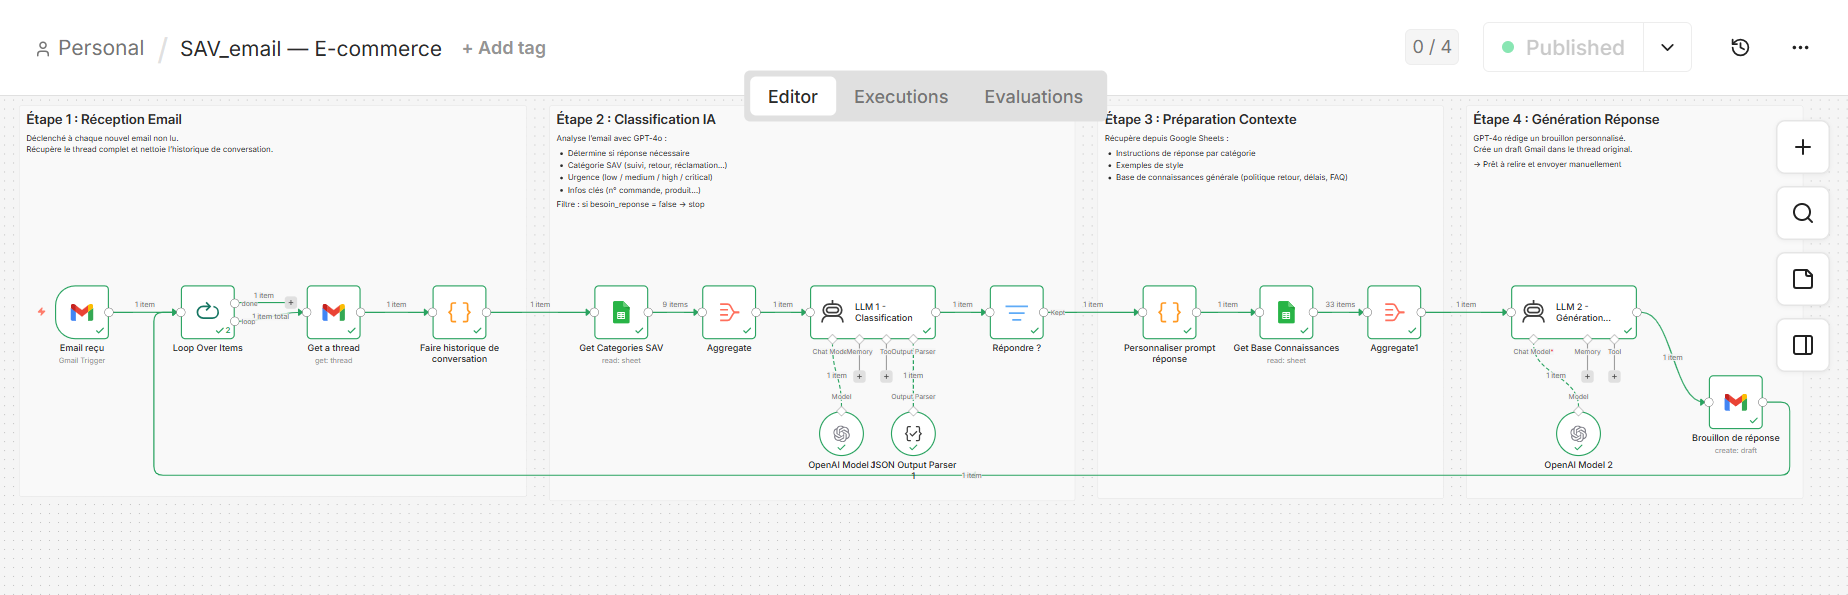
Task: Select the OpenAI Model 2 sub-node
Action: (x=1578, y=434)
